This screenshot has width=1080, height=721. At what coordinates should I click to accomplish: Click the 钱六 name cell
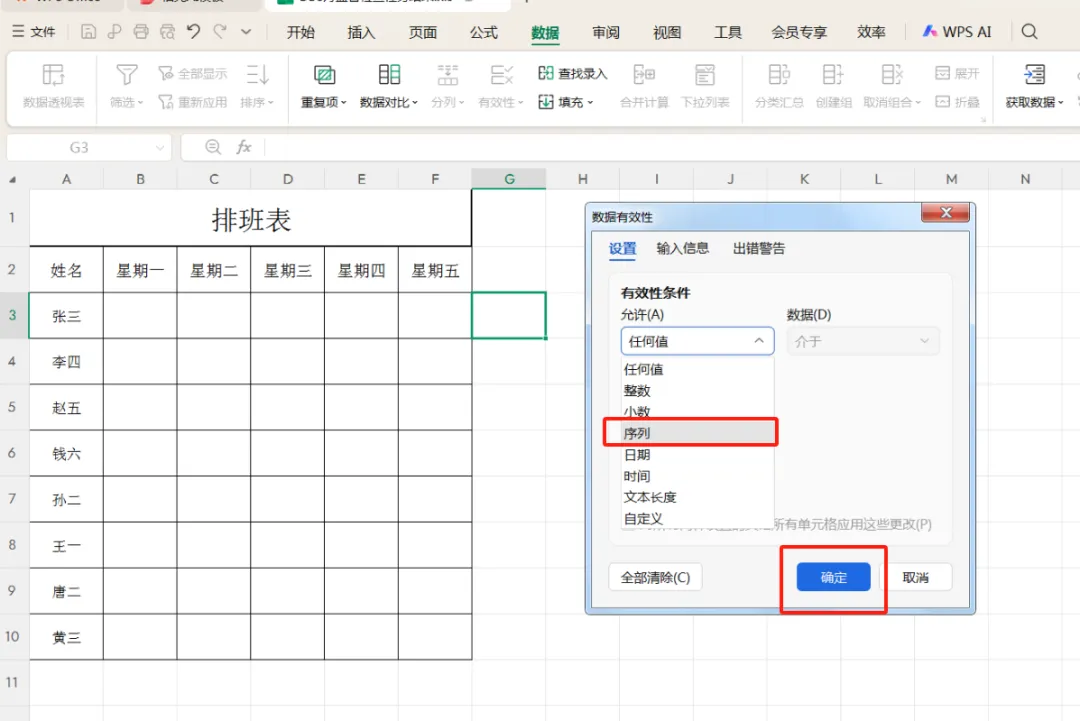[x=66, y=454]
